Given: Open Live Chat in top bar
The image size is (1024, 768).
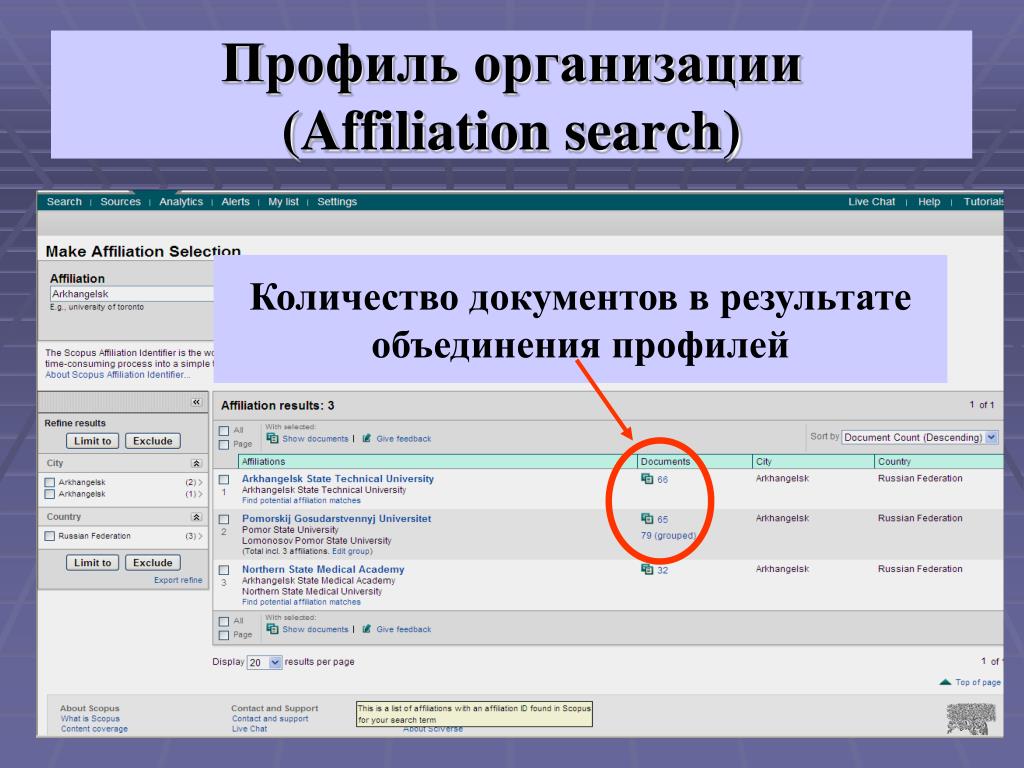Looking at the screenshot, I should pos(871,202).
